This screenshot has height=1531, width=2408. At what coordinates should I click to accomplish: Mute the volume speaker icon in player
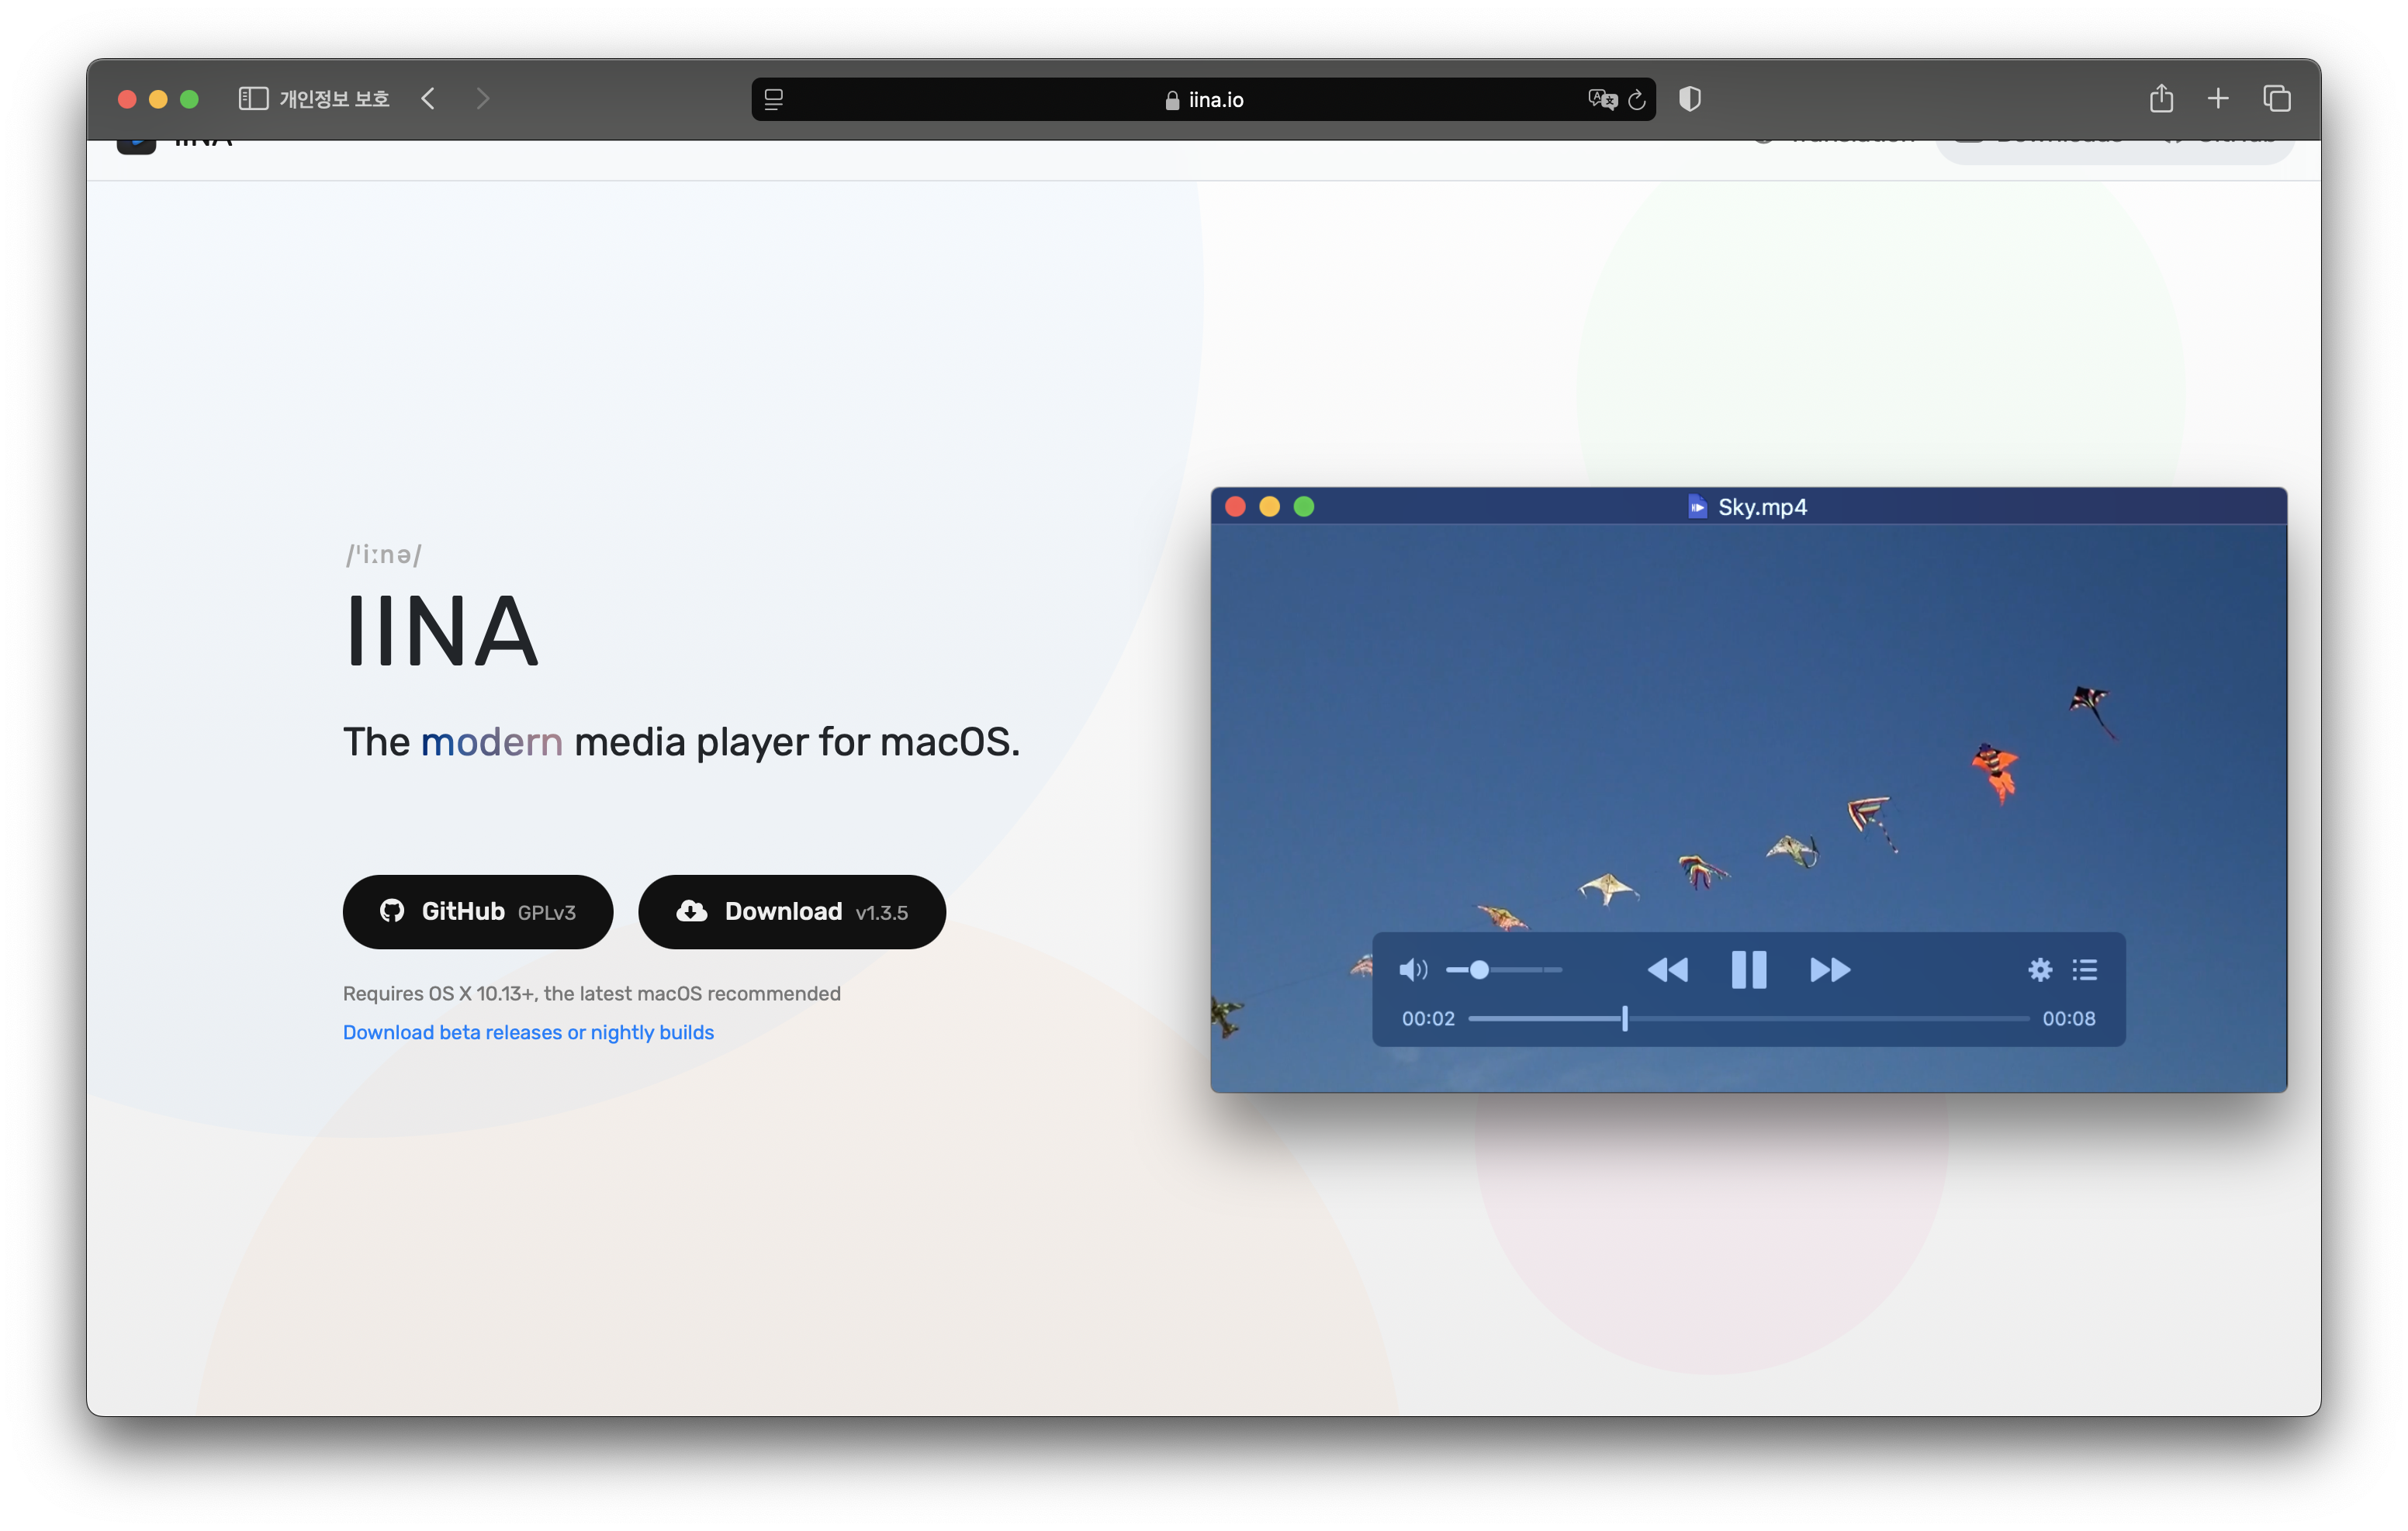[1413, 969]
